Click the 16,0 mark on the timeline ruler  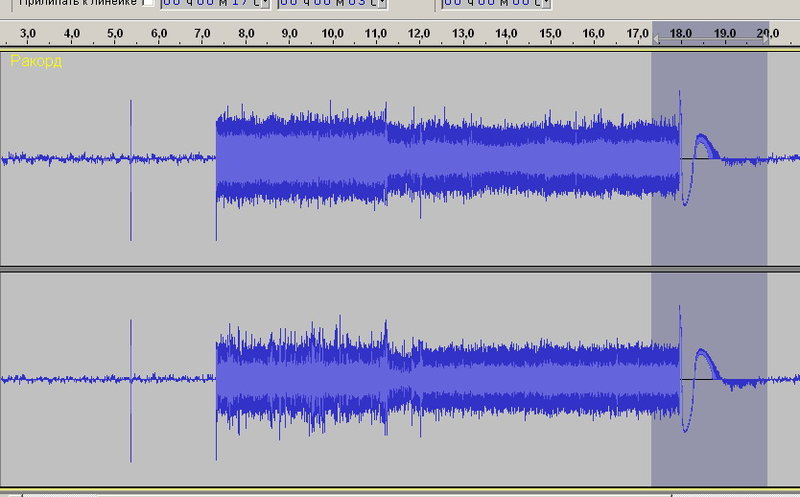tap(593, 34)
